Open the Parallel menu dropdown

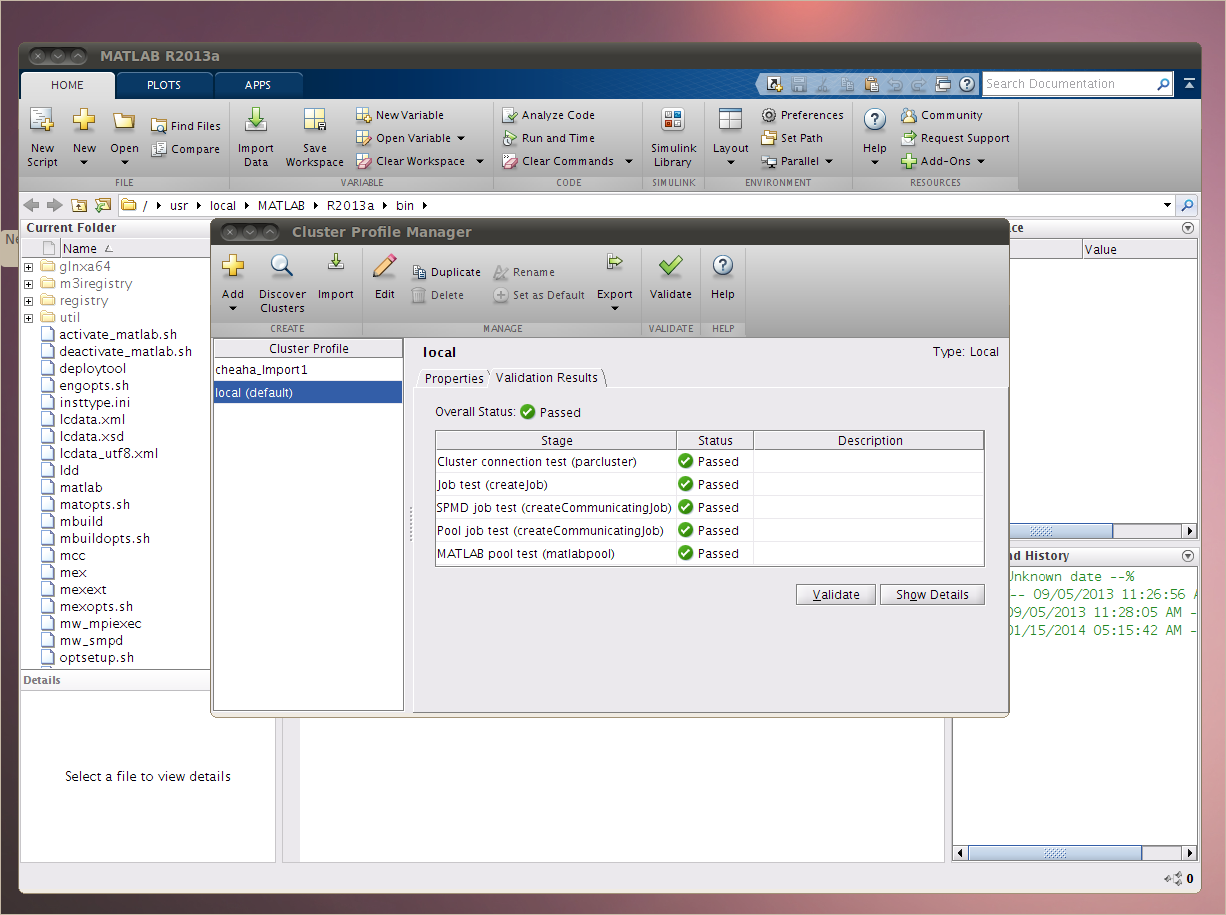pos(829,161)
